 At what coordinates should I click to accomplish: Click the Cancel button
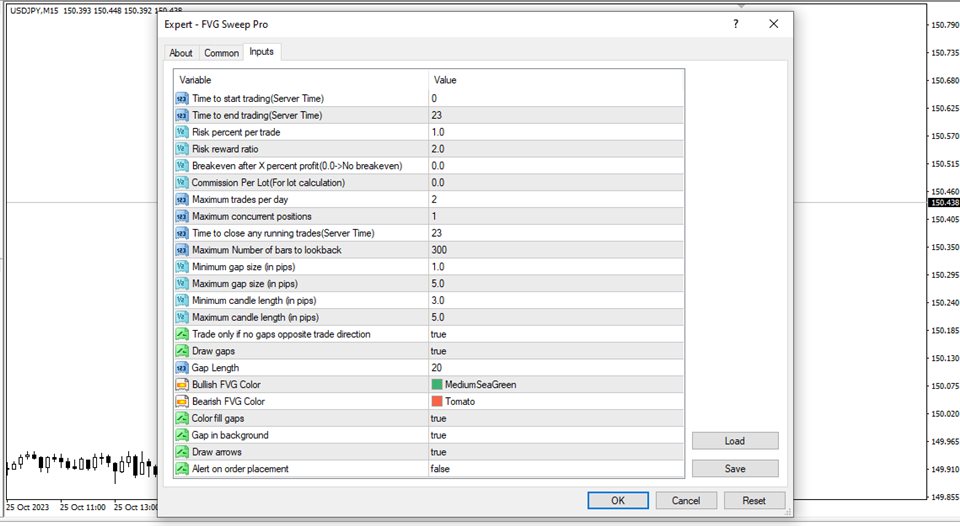686,500
